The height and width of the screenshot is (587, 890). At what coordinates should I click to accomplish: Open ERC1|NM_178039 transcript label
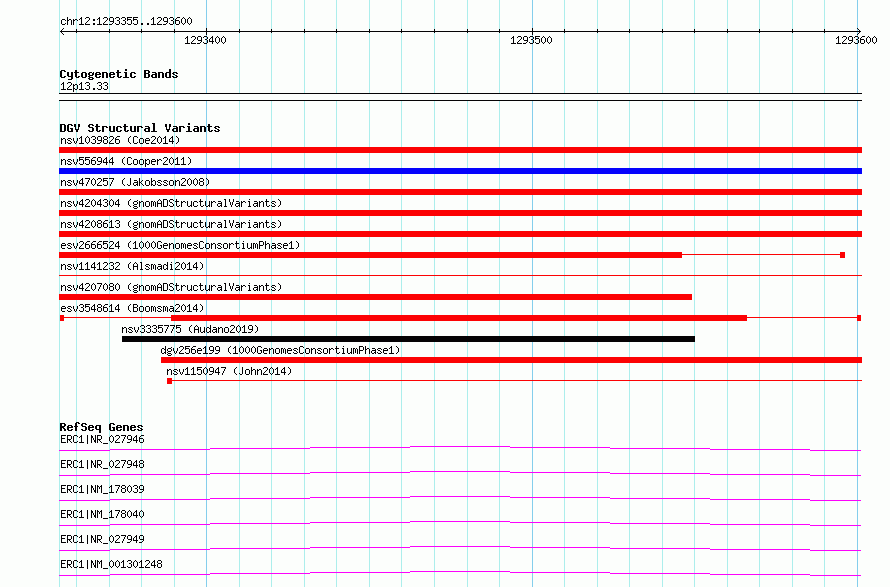102,489
